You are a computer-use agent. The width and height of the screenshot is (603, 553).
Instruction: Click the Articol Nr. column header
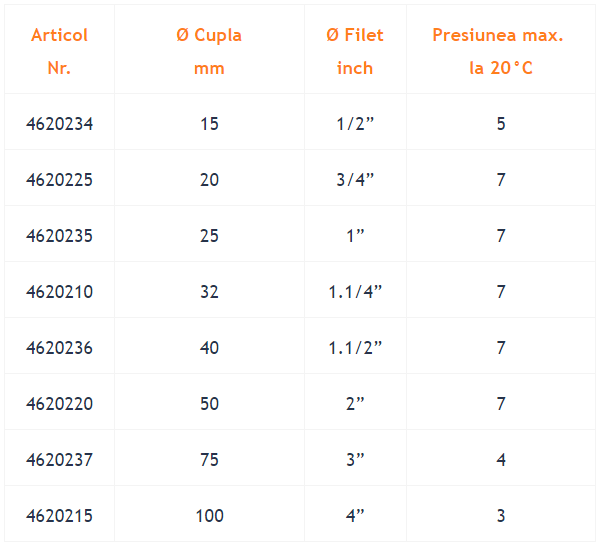[x=59, y=51]
